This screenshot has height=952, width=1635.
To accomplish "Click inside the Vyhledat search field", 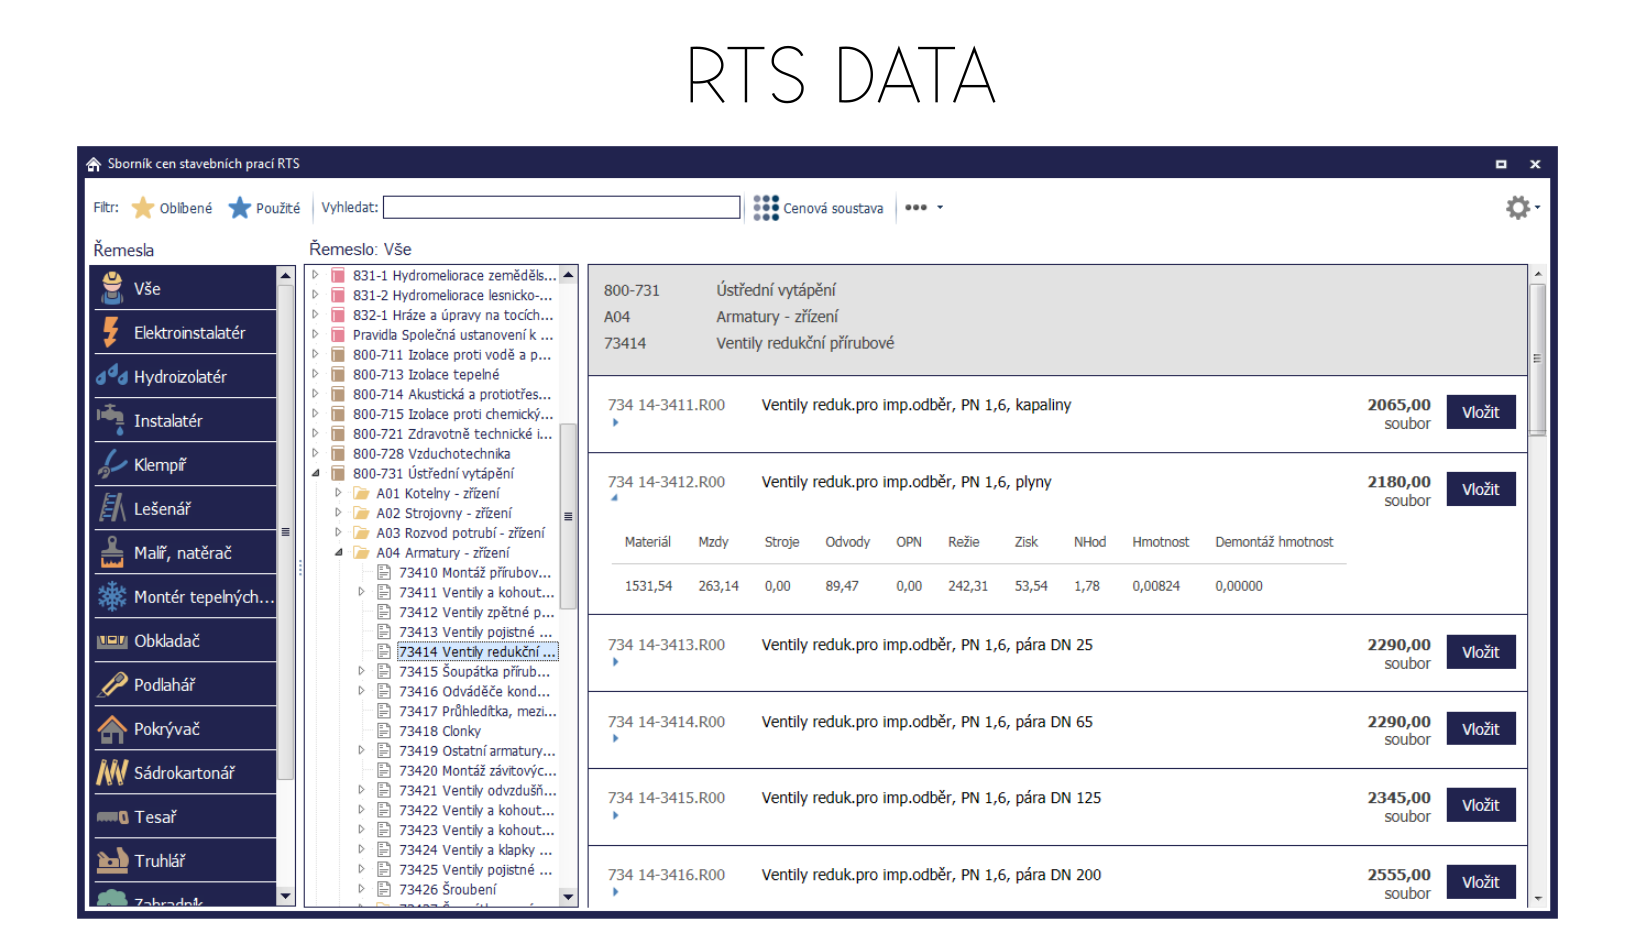I will 560,207.
